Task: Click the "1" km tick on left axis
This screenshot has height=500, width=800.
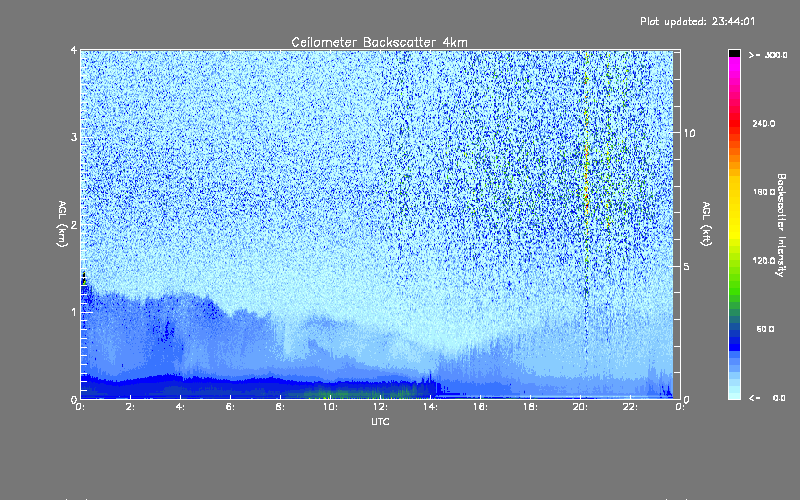Action: click(74, 312)
